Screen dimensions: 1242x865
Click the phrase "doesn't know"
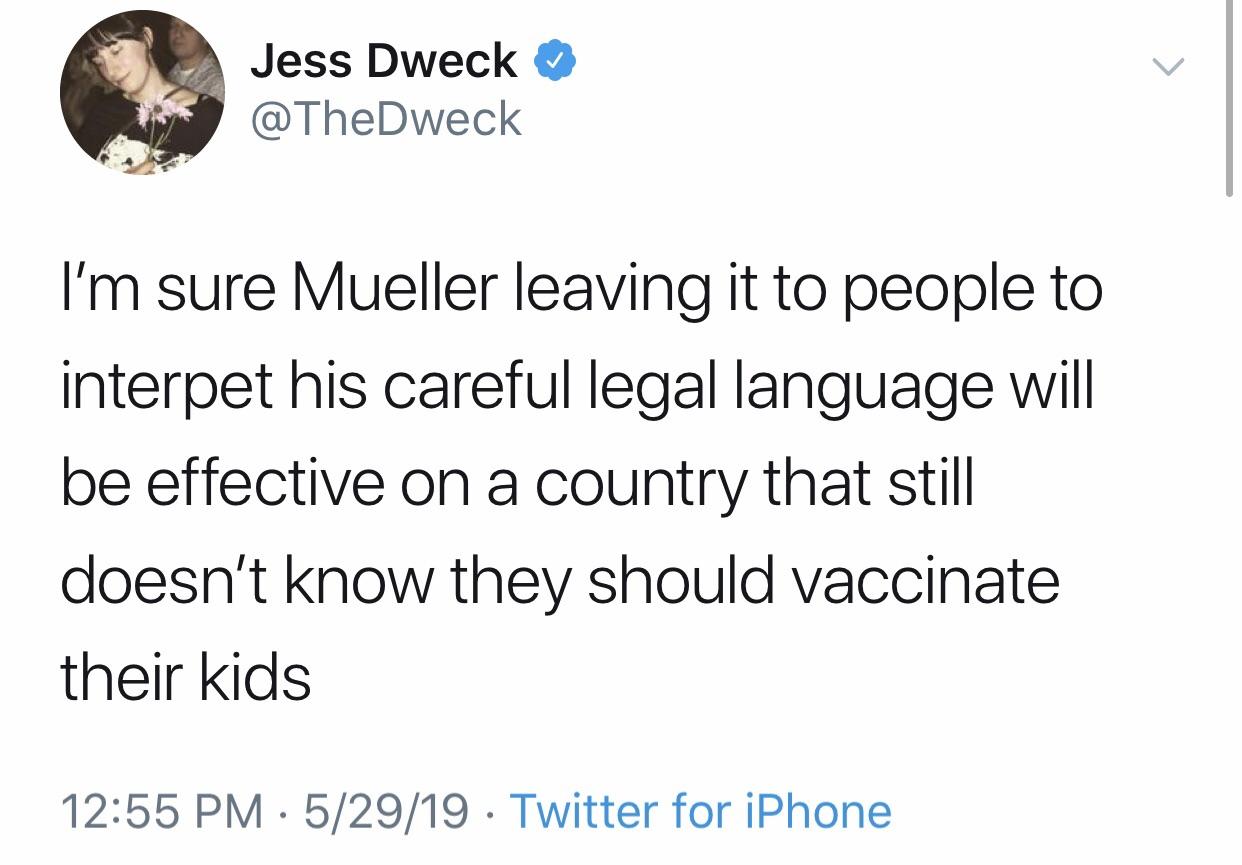pyautogui.click(x=212, y=581)
